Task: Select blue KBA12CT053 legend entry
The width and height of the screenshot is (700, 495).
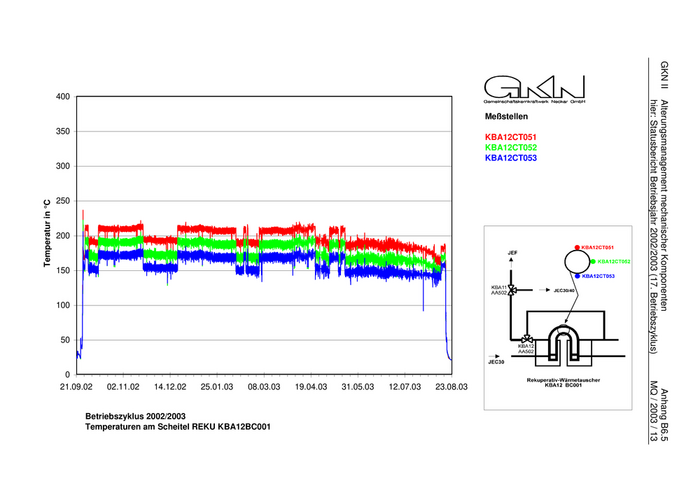Action: pos(510,158)
